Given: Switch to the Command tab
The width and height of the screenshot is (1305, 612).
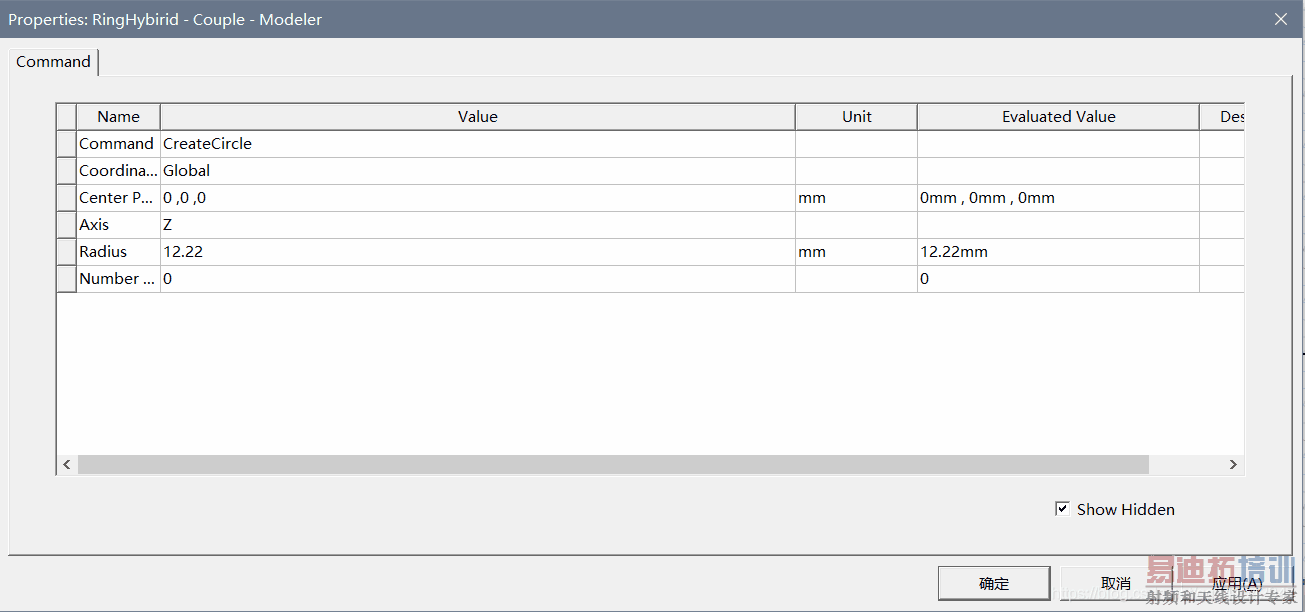Looking at the screenshot, I should [x=53, y=62].
